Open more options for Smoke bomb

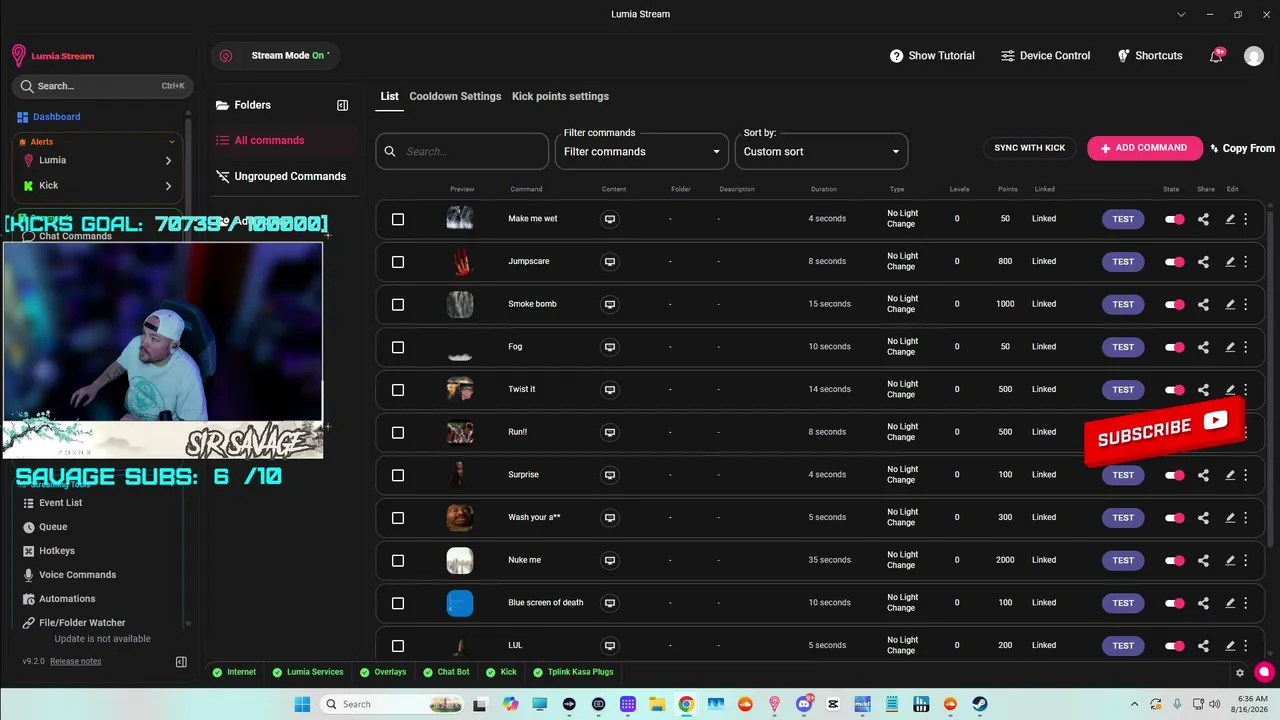(x=1245, y=304)
